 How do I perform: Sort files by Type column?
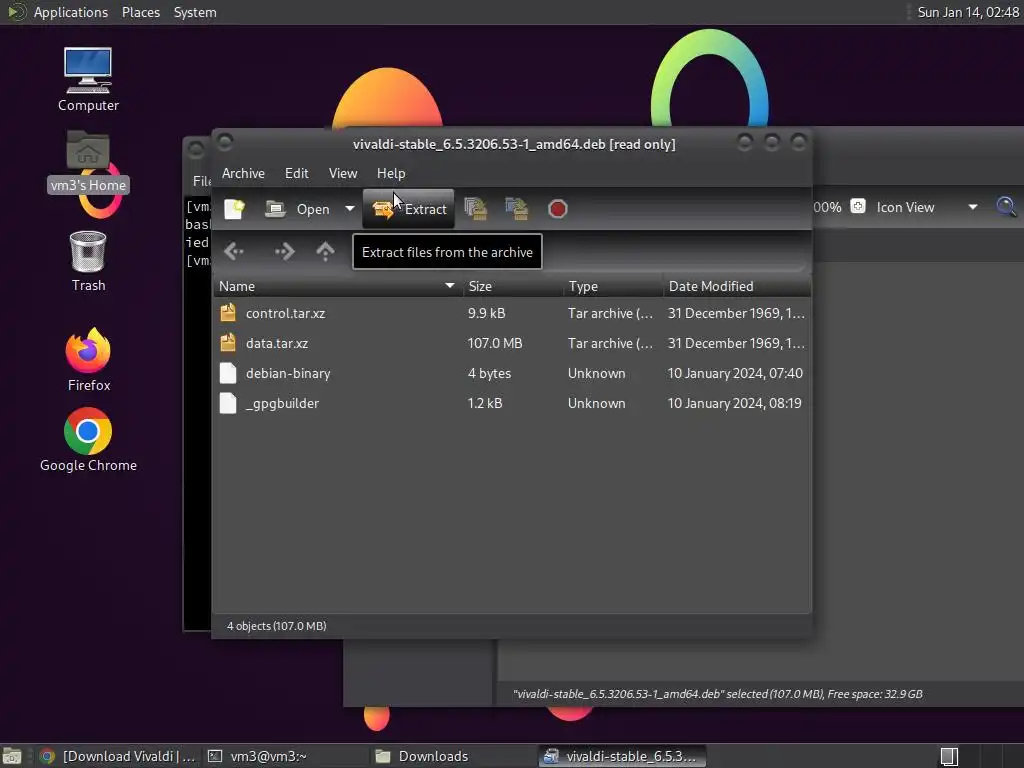(x=613, y=286)
